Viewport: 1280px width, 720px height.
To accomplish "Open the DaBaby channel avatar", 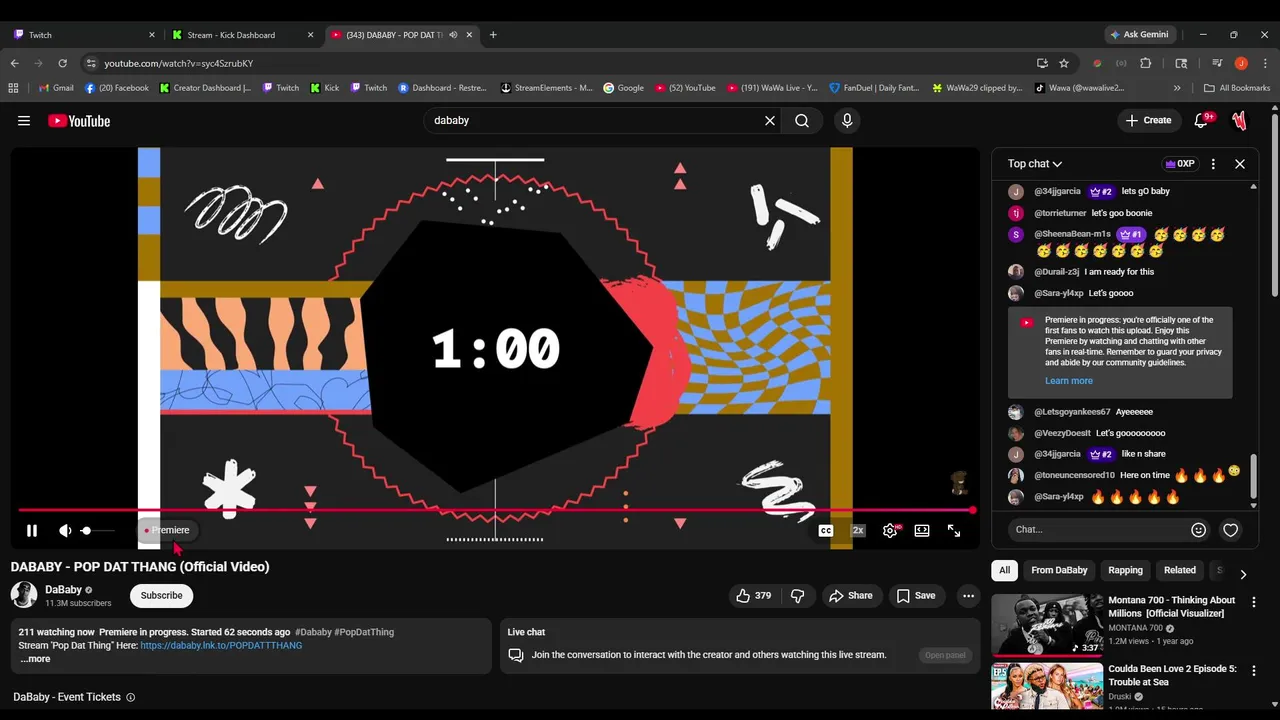I will pos(24,595).
